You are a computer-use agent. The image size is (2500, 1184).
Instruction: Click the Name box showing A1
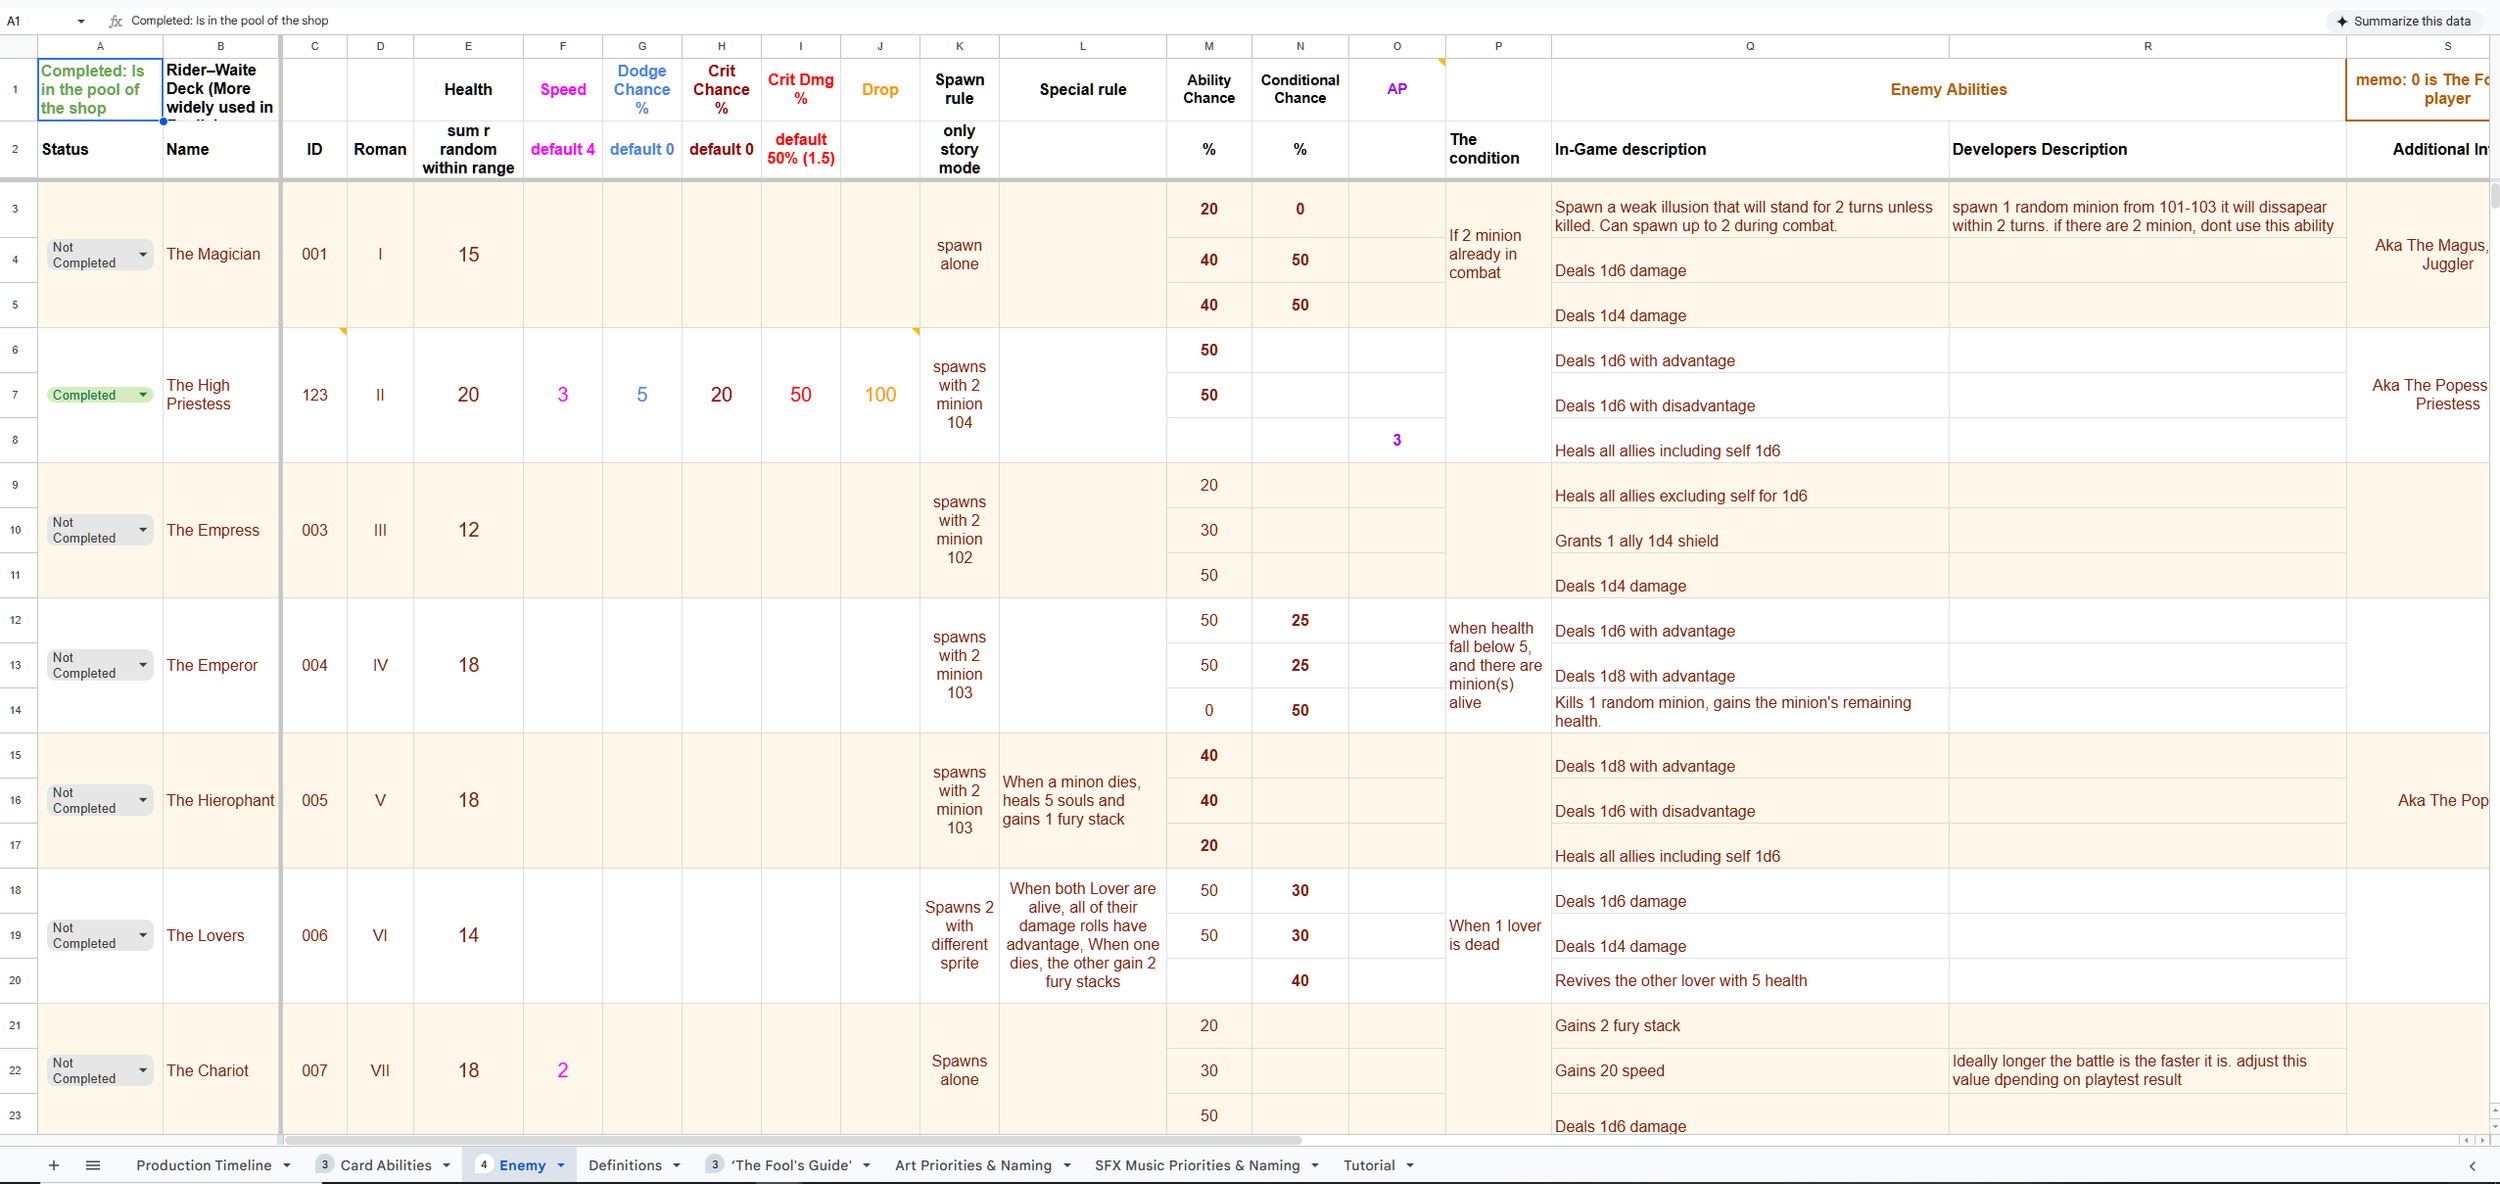[x=35, y=21]
